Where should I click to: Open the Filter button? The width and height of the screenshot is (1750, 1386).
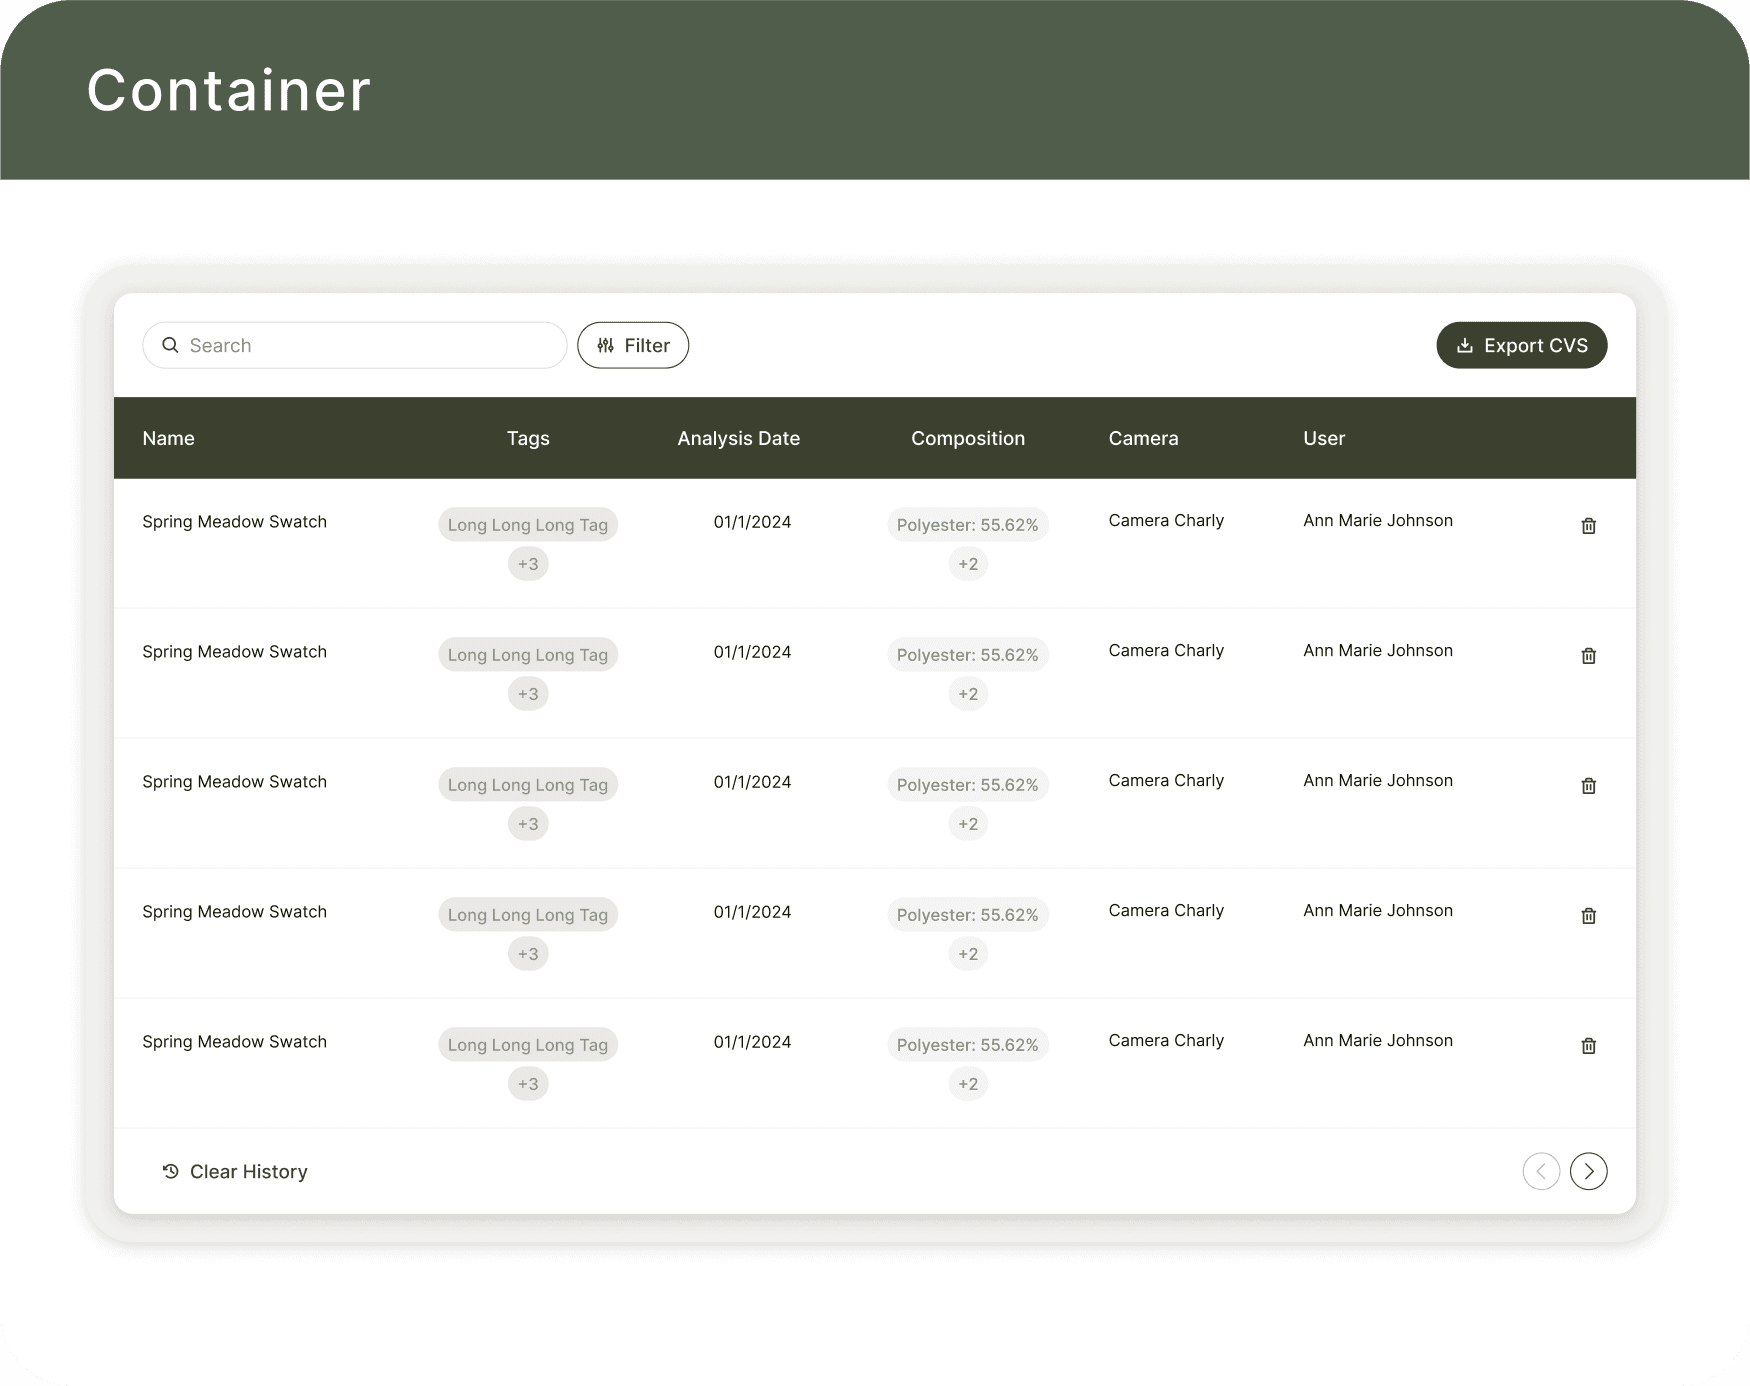pyautogui.click(x=633, y=345)
